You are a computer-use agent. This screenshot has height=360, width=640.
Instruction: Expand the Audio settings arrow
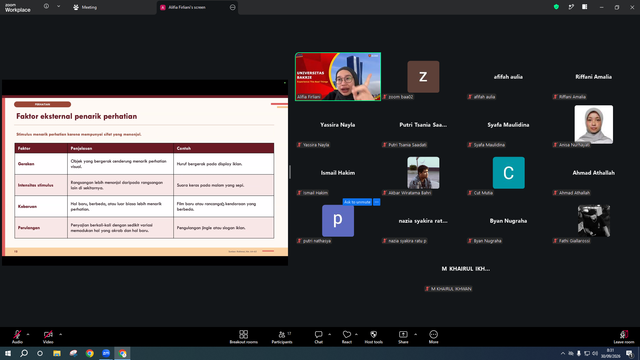tap(28, 334)
